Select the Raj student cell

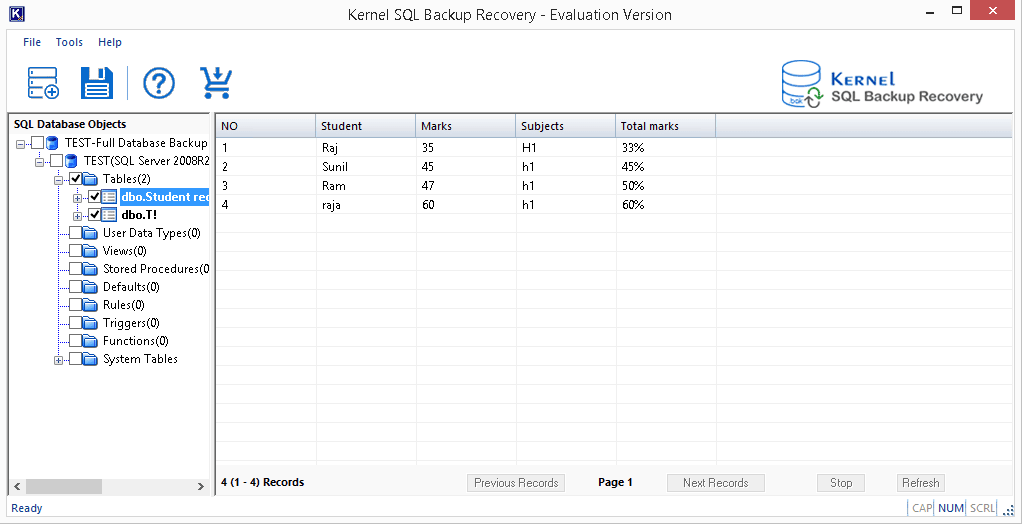click(366, 147)
